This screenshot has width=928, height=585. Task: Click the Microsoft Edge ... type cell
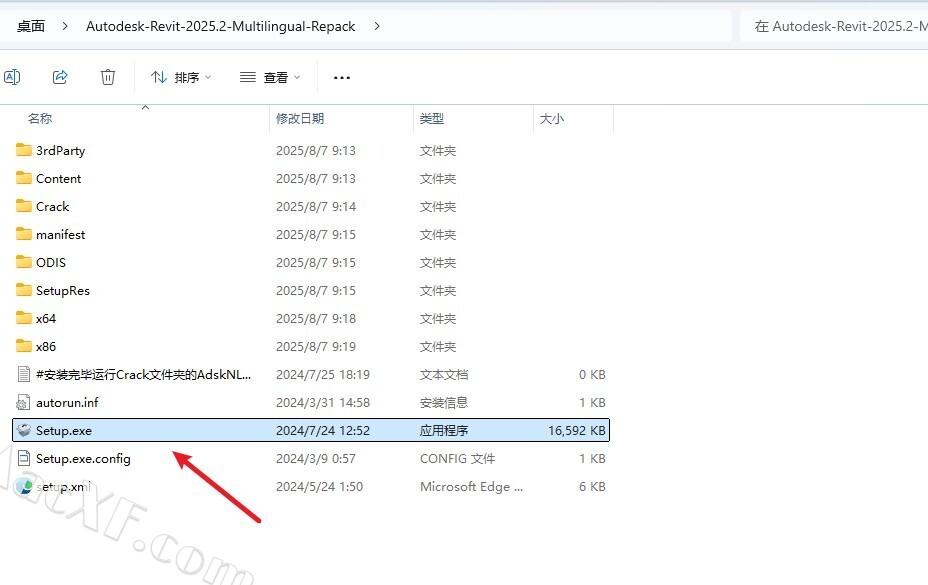[471, 487]
